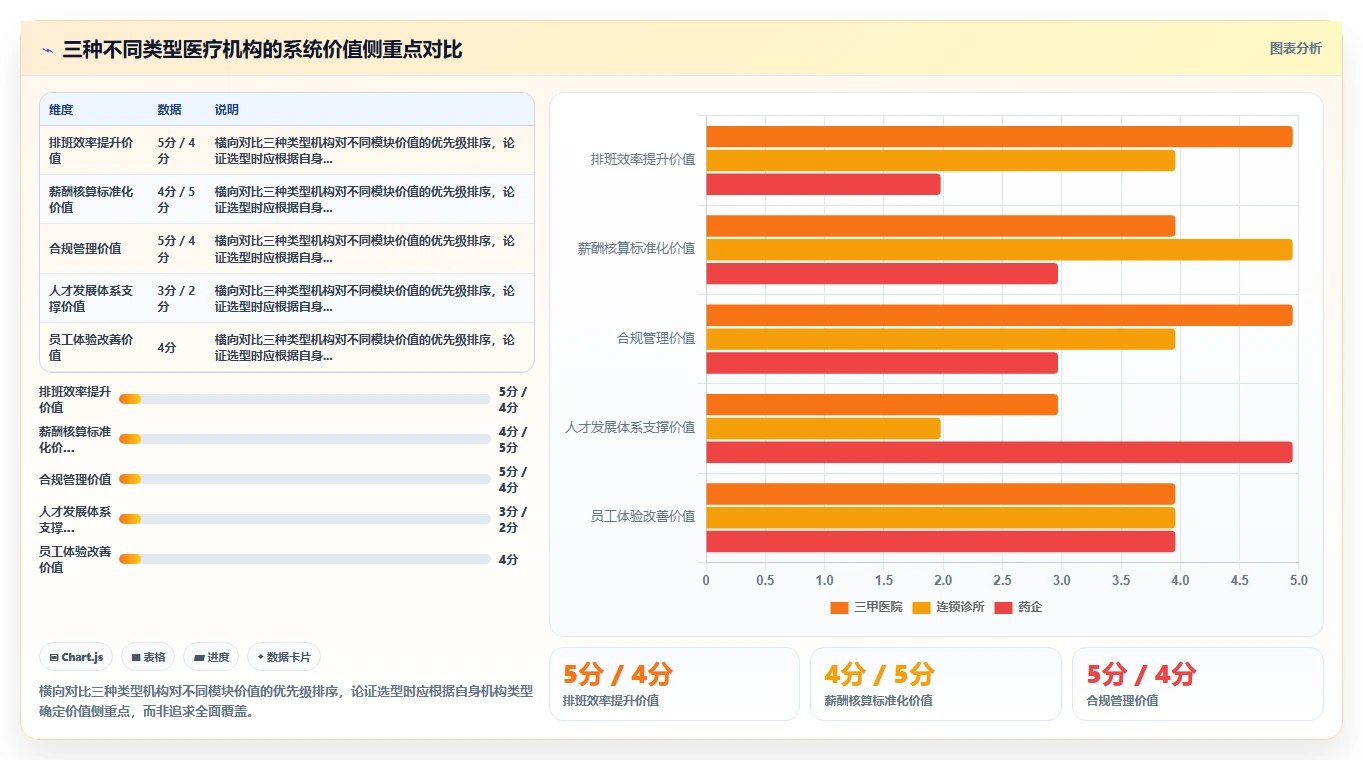1363x760 pixels.
Task: Click the 数据卡片 tag chip
Action: [284, 657]
